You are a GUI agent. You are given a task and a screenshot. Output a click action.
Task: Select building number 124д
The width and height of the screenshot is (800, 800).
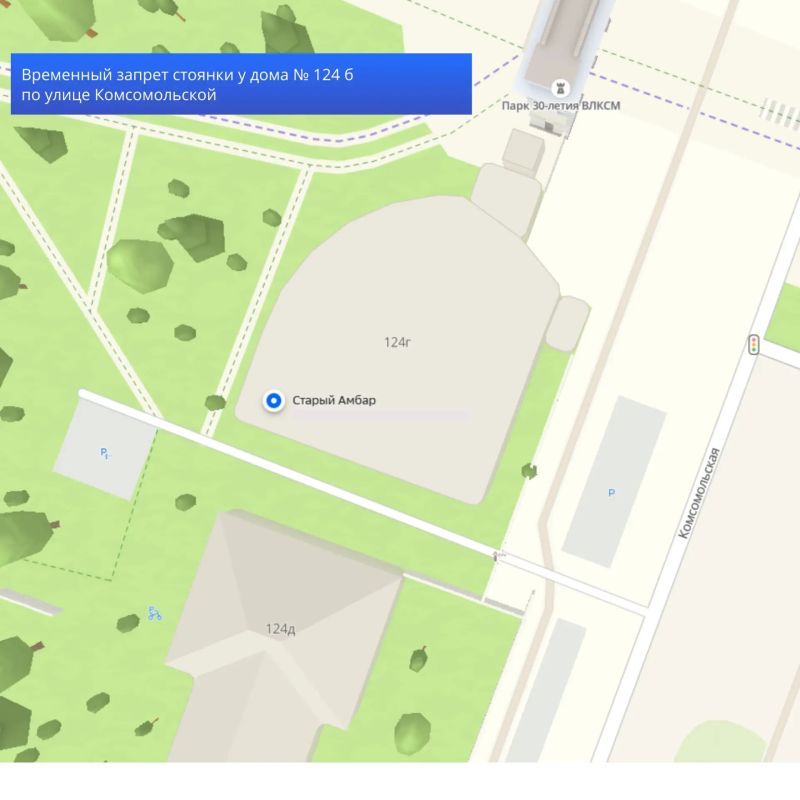280,629
